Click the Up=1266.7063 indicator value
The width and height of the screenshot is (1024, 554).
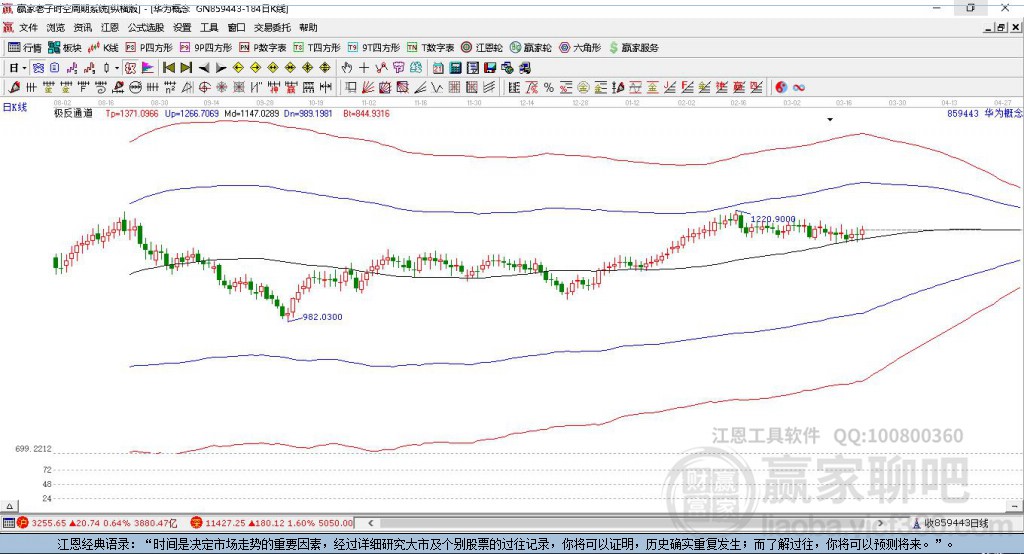(x=191, y=114)
